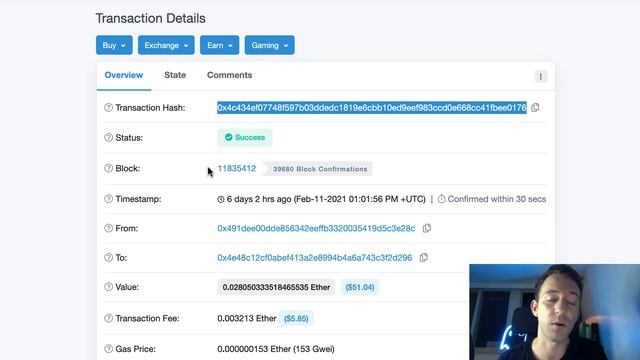
Task: Click help icon beside Block
Action: 108,168
